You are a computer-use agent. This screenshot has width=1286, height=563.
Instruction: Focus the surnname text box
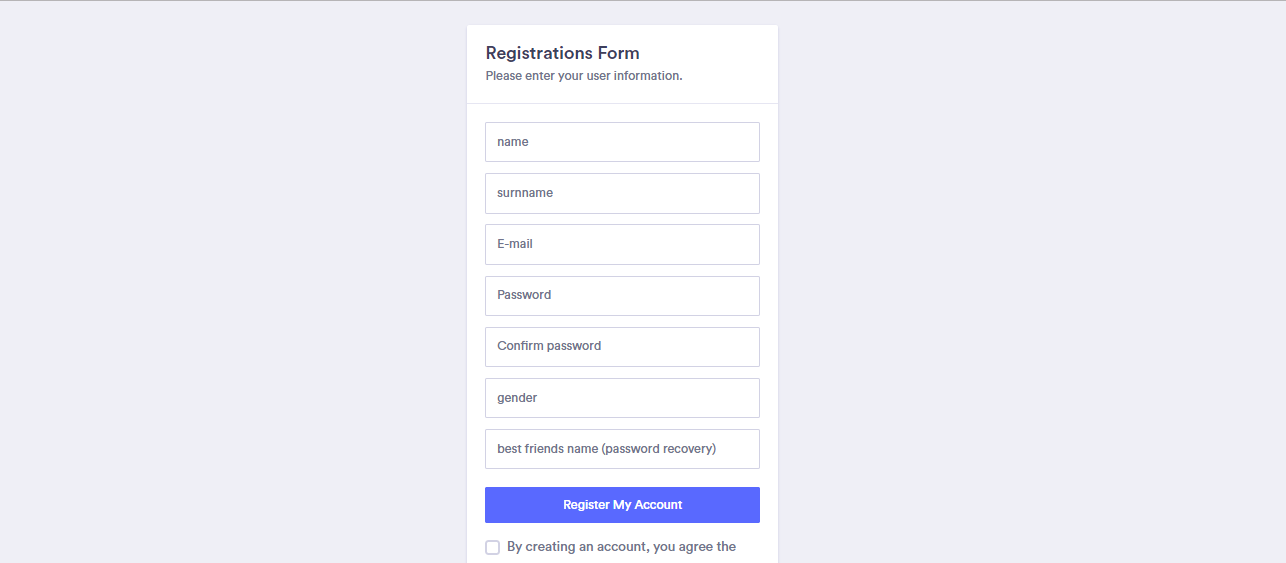point(622,193)
